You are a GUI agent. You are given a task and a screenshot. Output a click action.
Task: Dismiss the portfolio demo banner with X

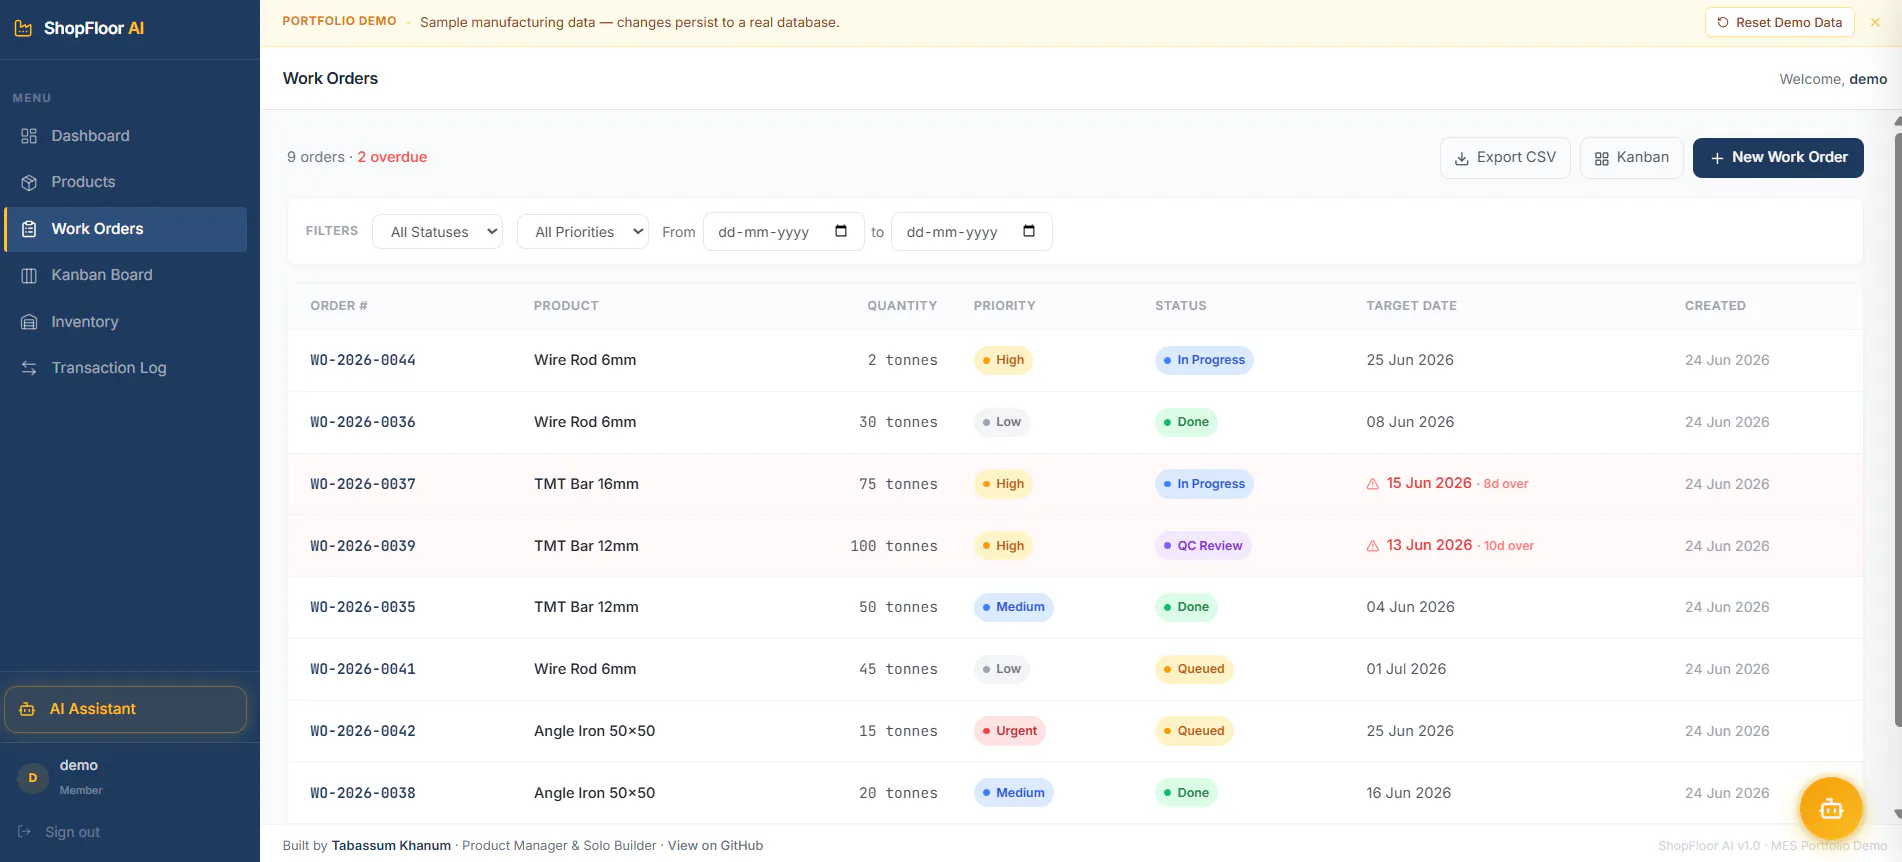pos(1875,22)
